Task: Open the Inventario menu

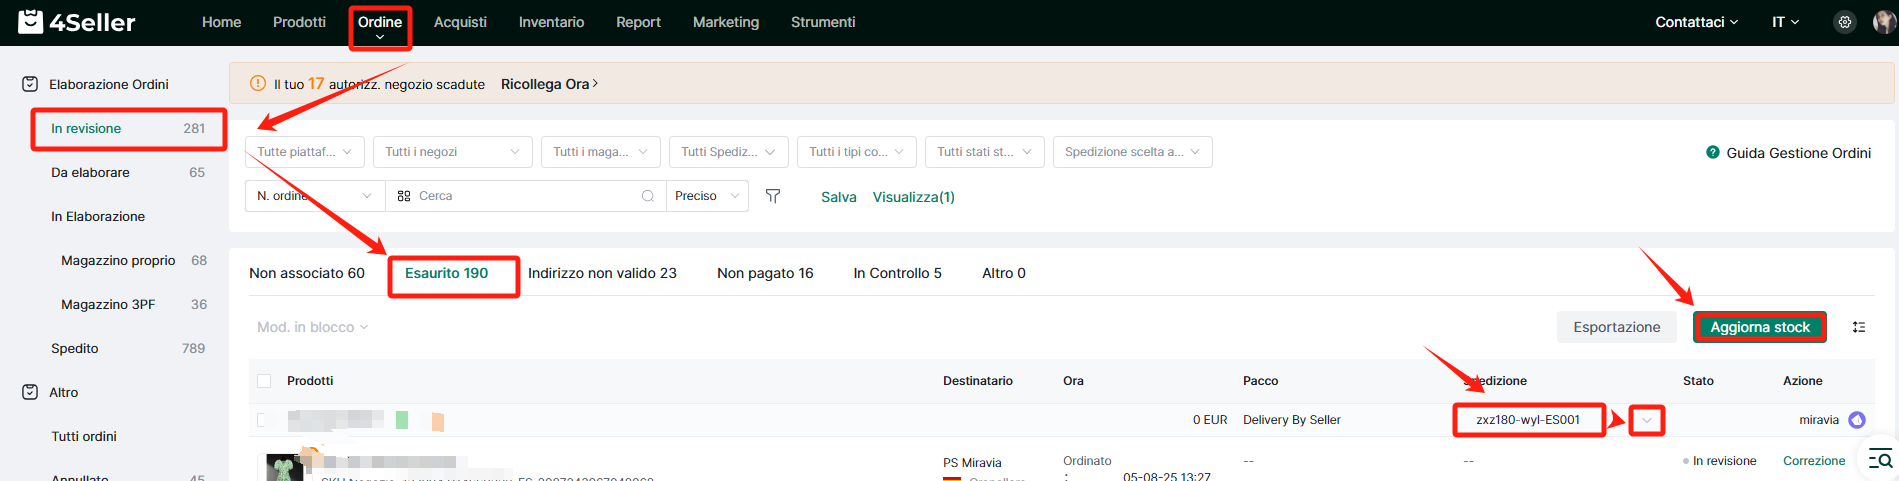Action: (x=551, y=22)
